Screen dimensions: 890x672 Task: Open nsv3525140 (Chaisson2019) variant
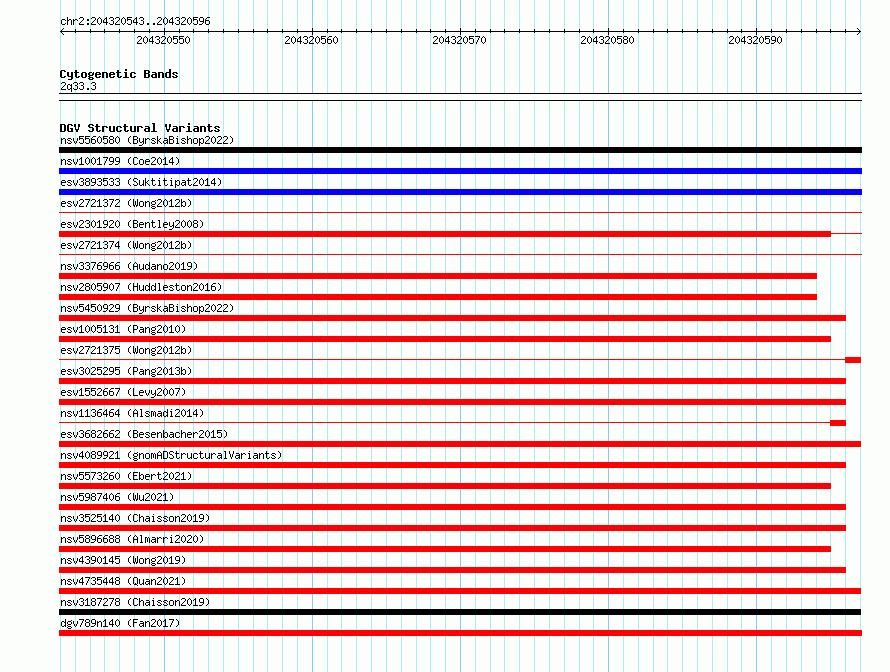(x=135, y=518)
